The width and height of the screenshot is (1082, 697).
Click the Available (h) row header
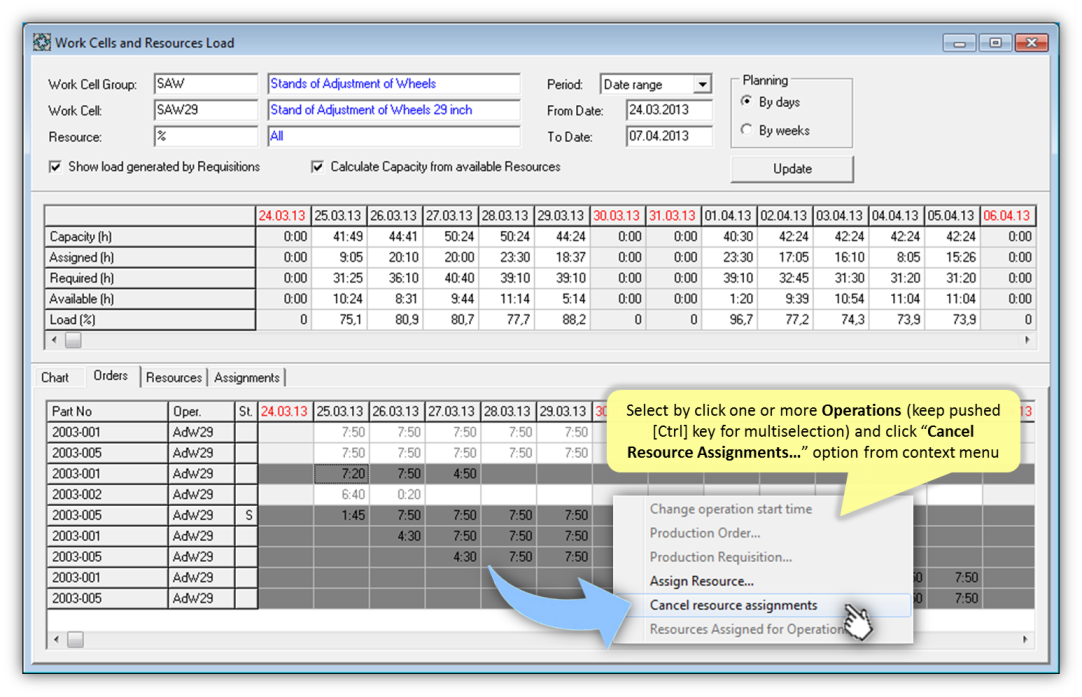click(x=150, y=299)
